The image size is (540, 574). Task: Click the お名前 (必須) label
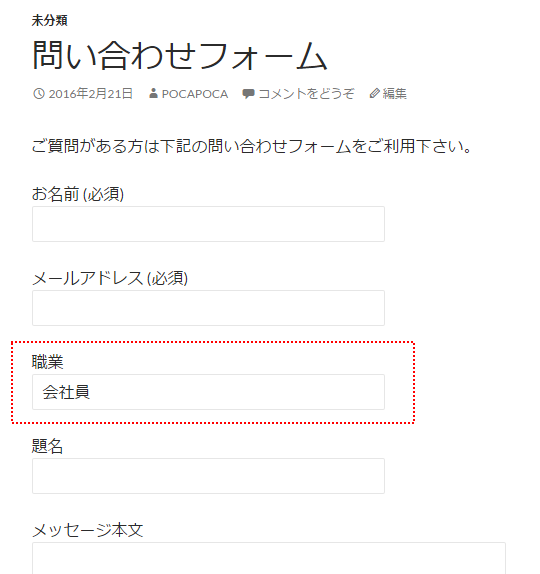click(x=78, y=194)
